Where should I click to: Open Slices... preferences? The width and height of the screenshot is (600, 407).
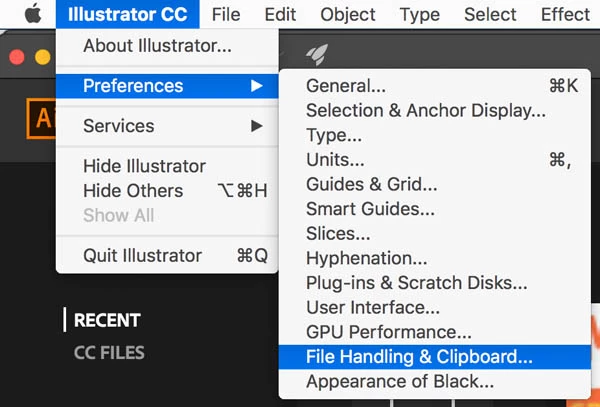435,233
